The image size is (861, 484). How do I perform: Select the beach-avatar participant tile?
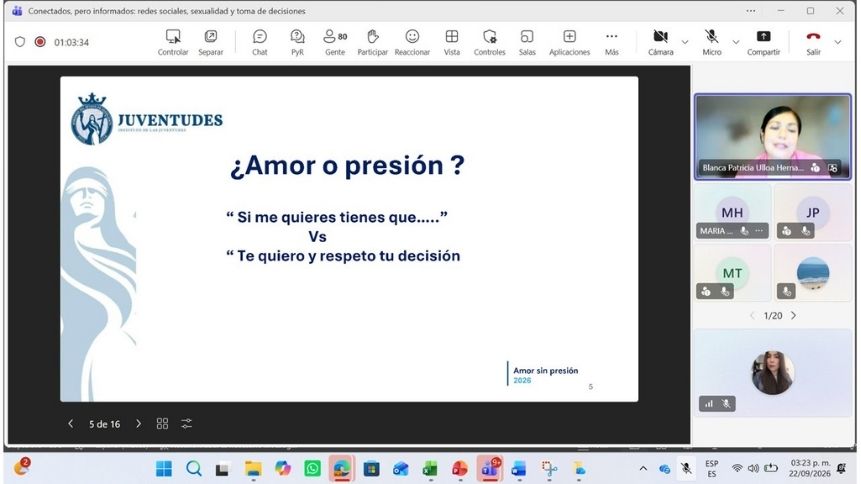click(x=812, y=273)
